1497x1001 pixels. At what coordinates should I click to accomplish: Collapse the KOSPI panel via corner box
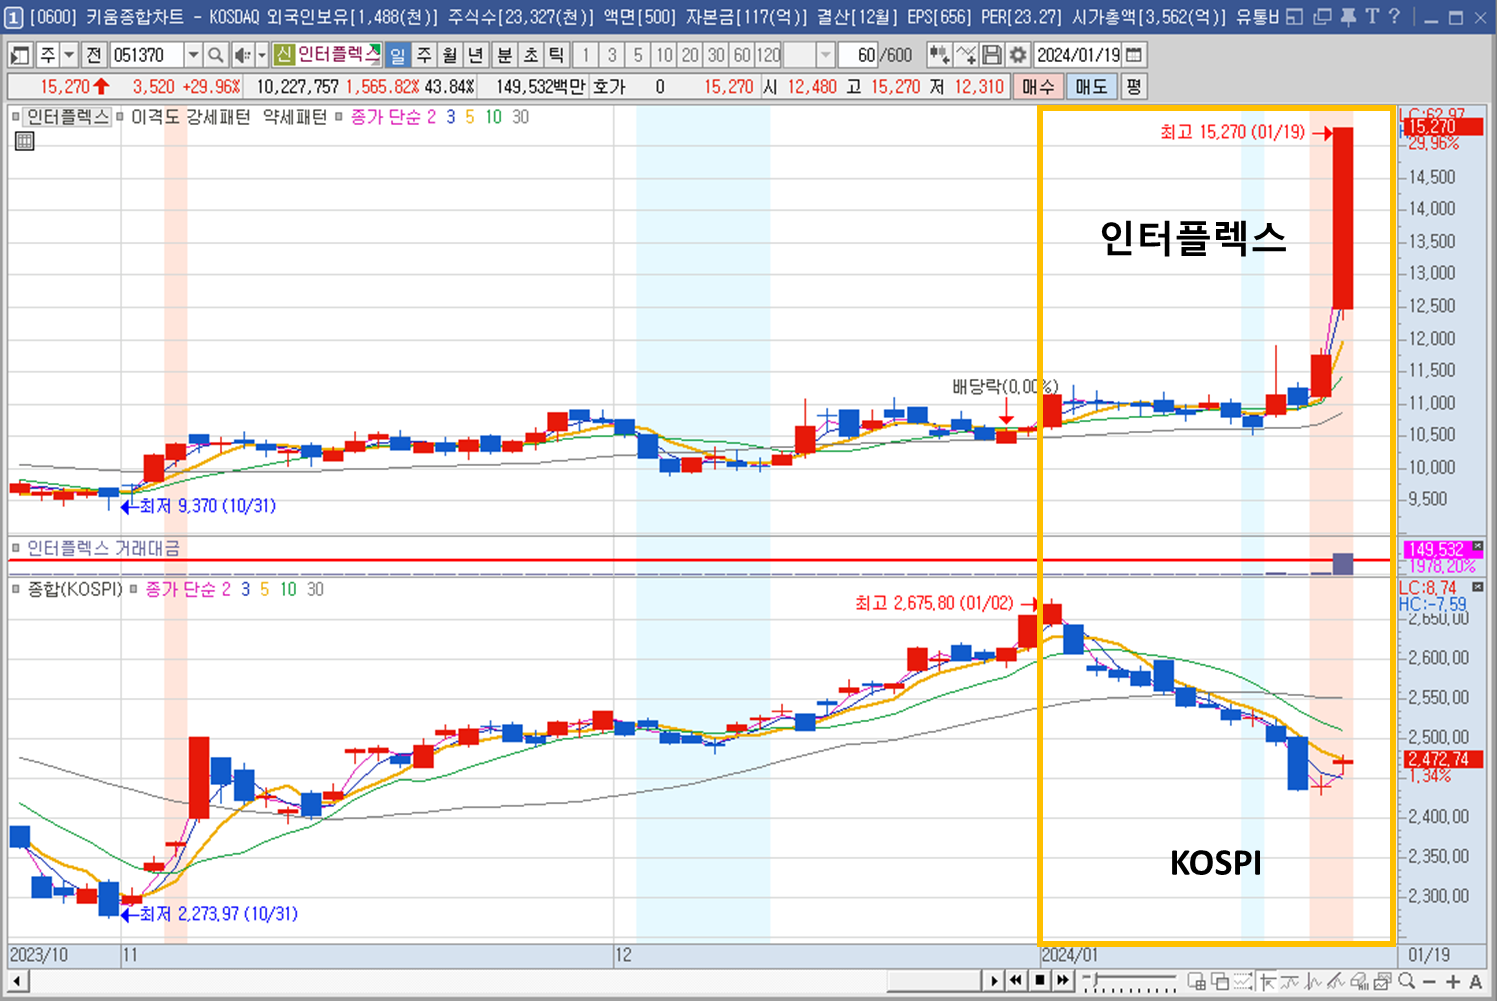[x=1478, y=587]
